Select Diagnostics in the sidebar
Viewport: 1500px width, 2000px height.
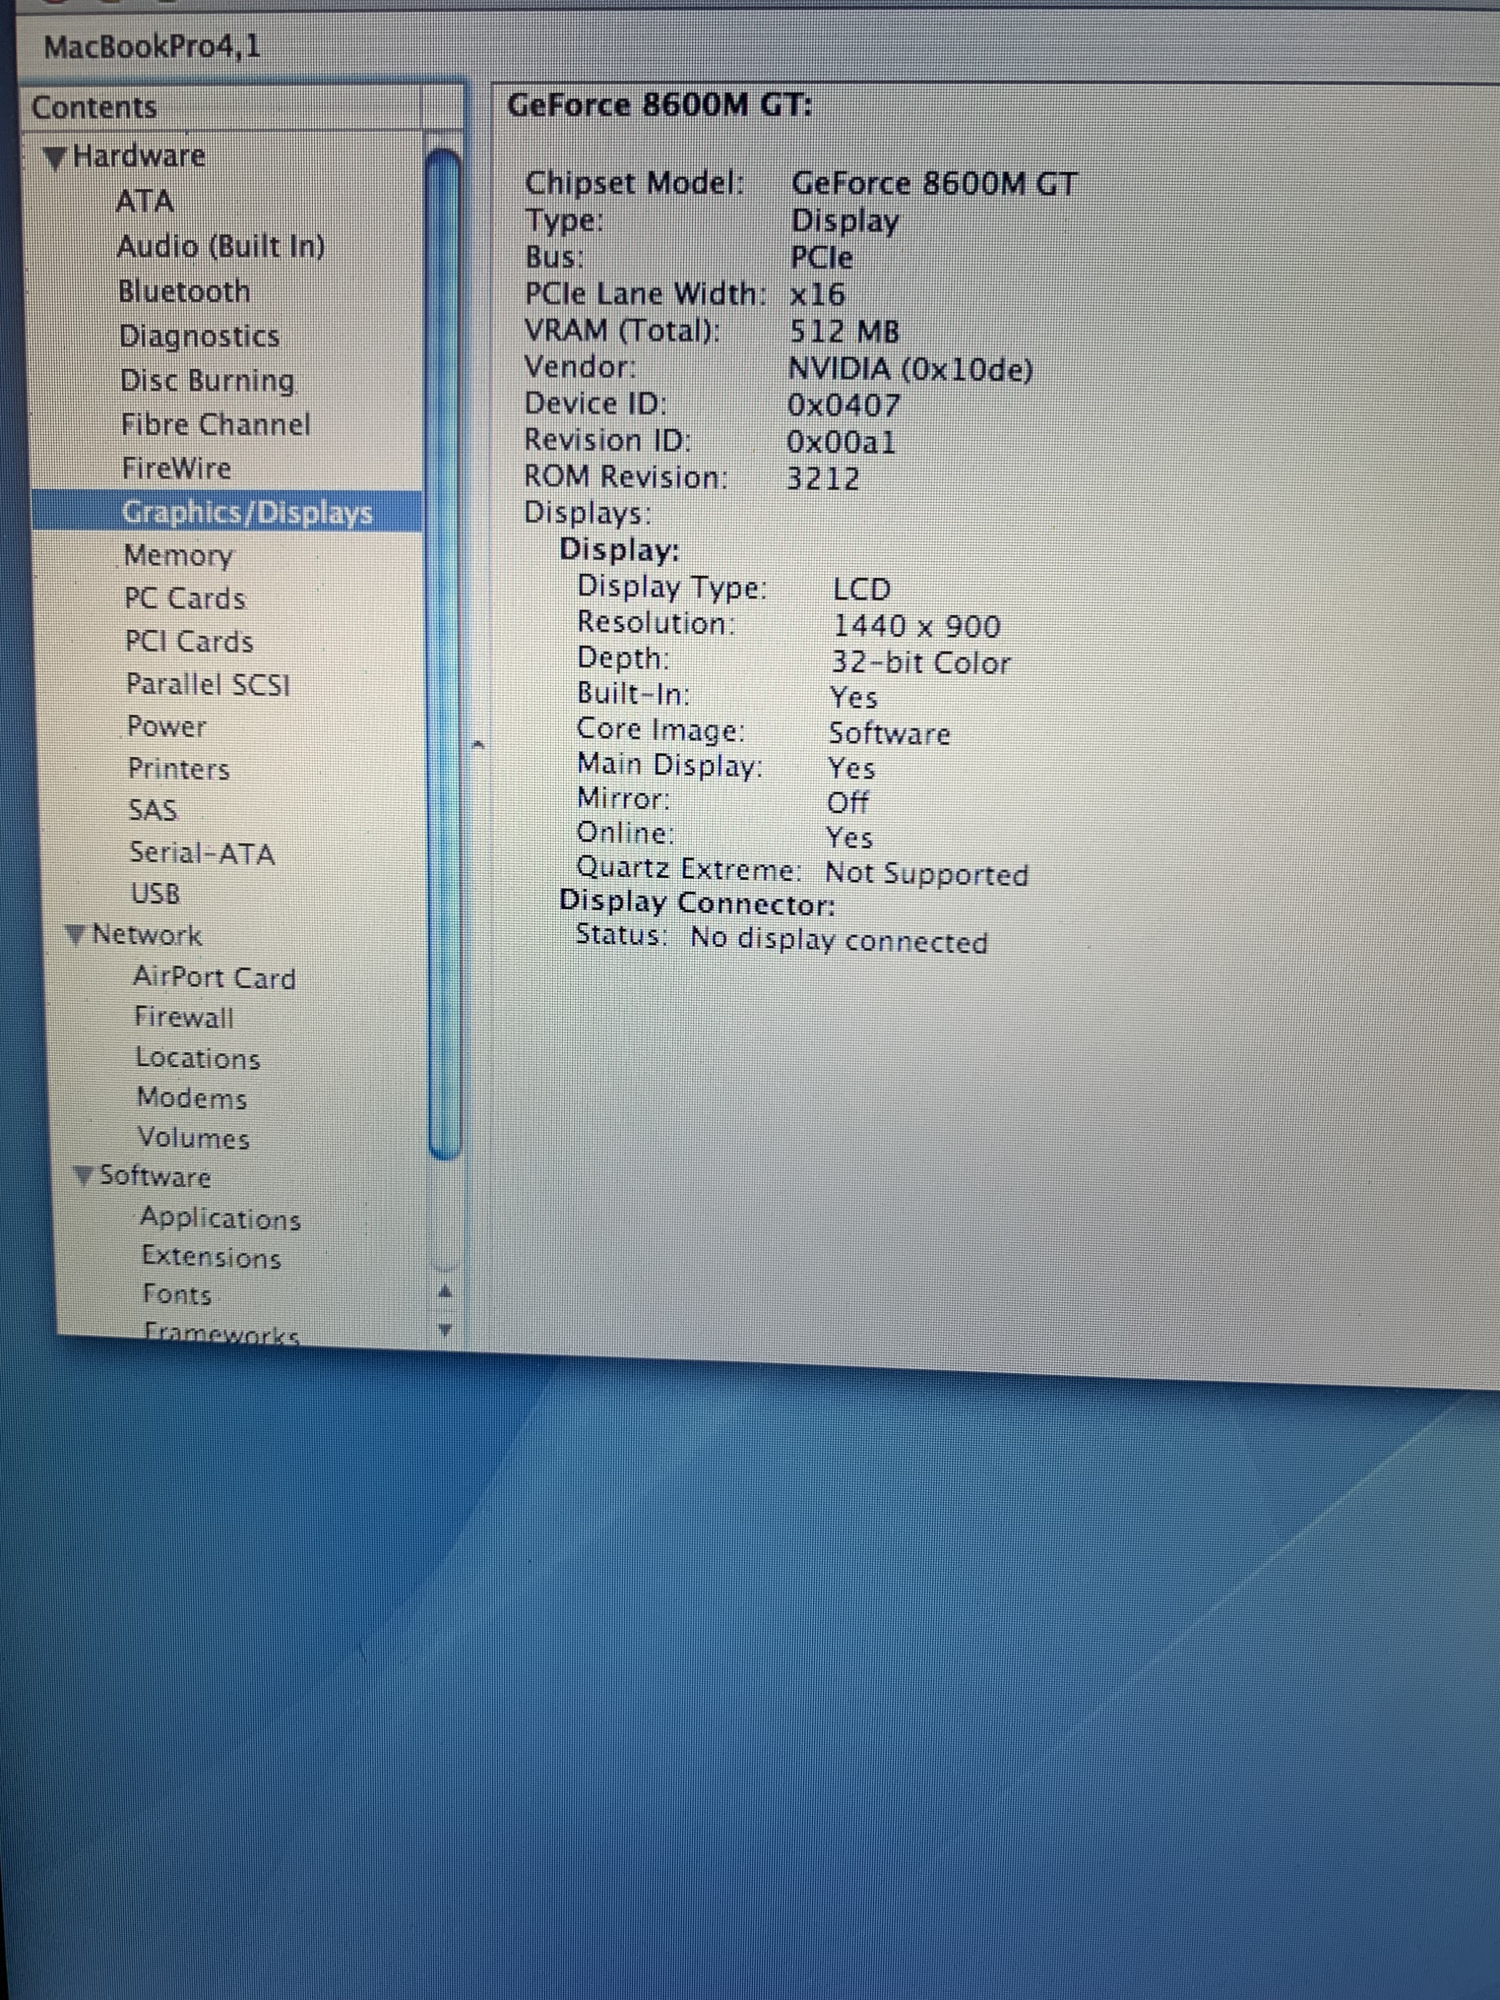click(x=199, y=336)
